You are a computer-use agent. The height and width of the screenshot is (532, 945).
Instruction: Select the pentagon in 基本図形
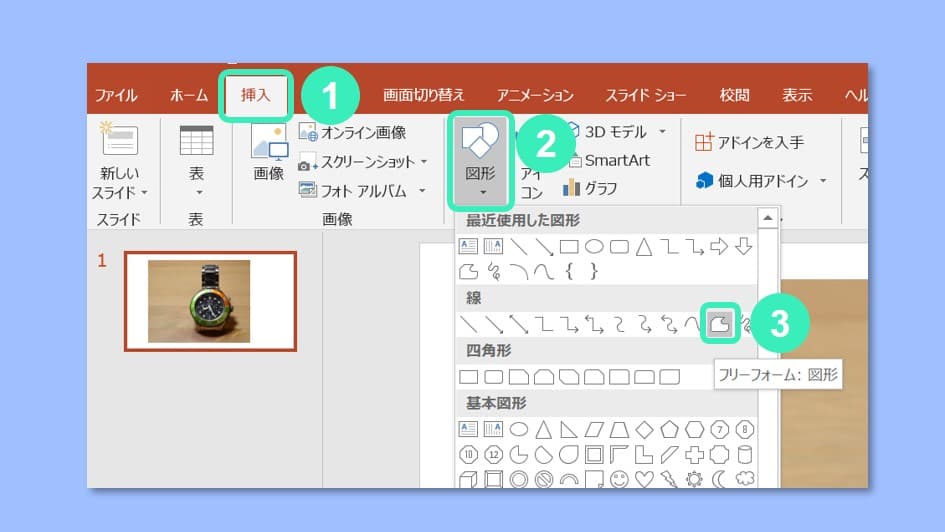[670, 430]
